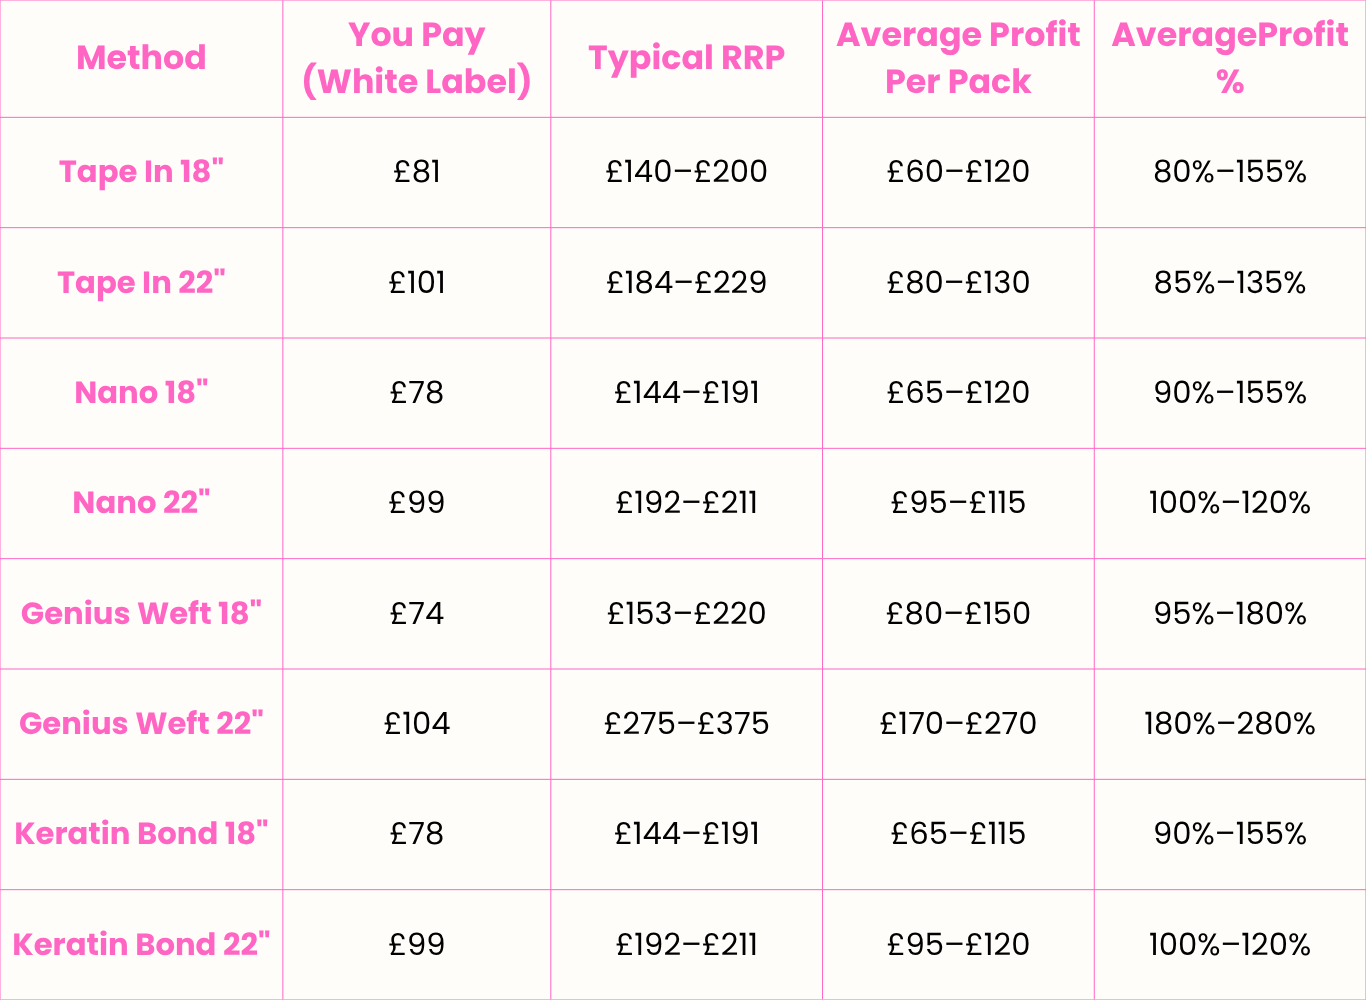Click the Tape In 22" row label

[141, 283]
